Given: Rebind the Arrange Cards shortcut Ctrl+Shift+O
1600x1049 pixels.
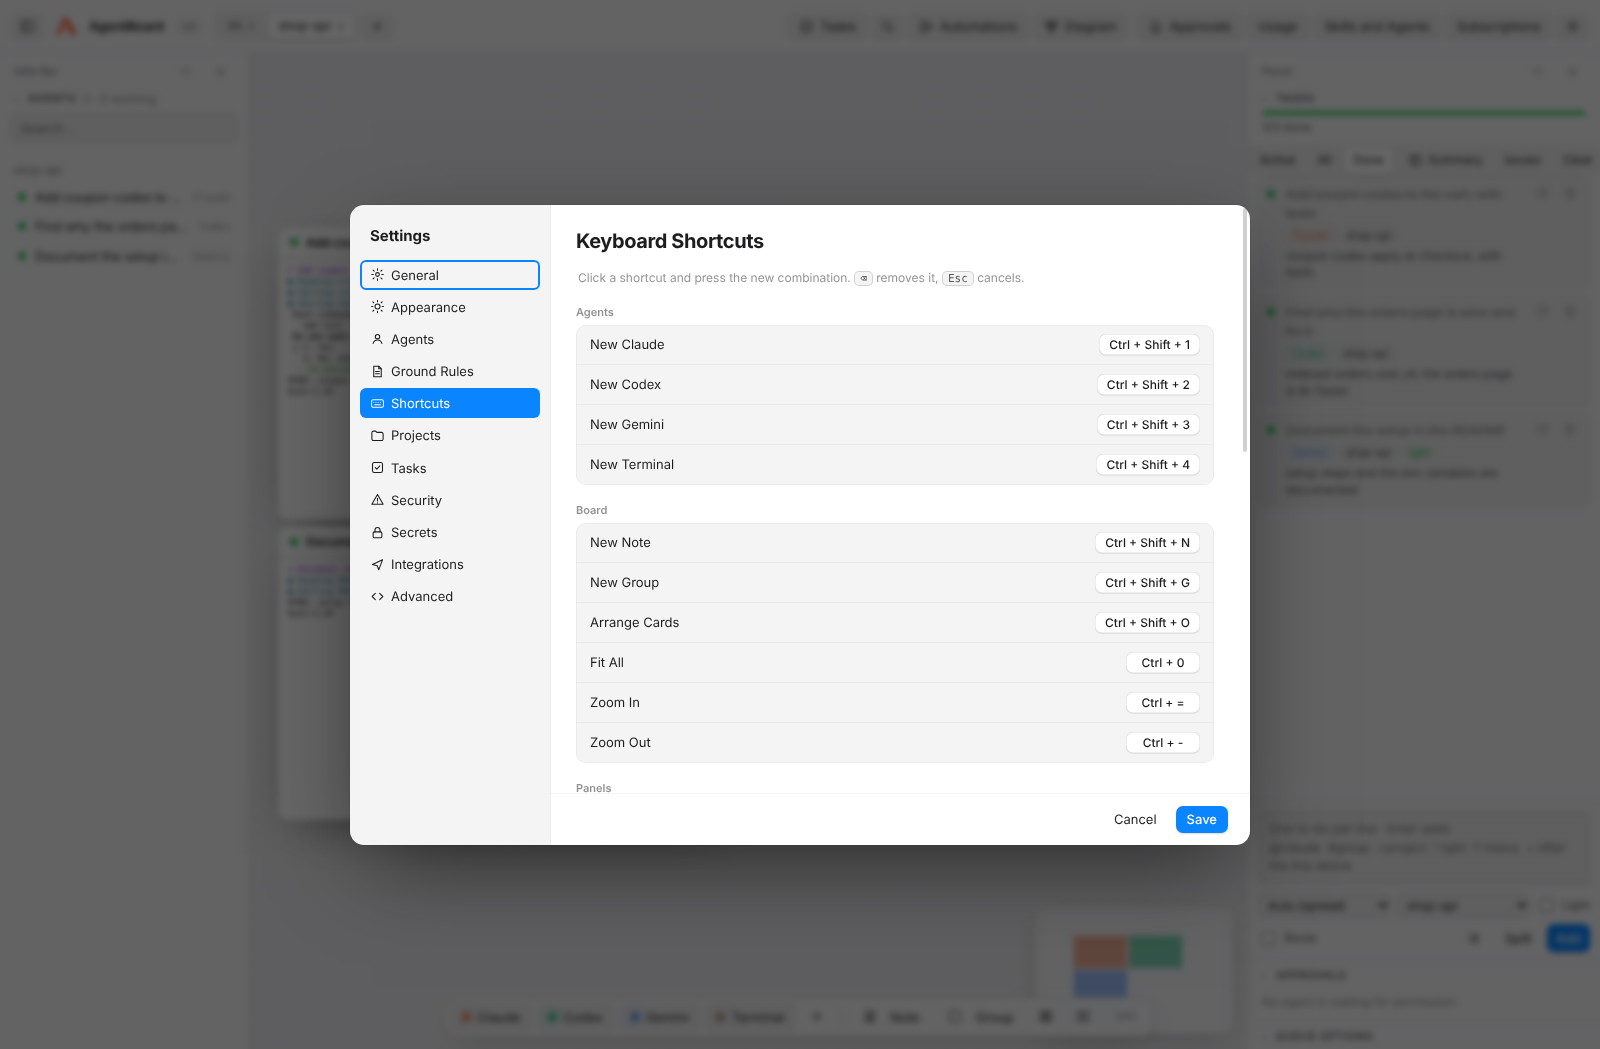Looking at the screenshot, I should (1147, 623).
